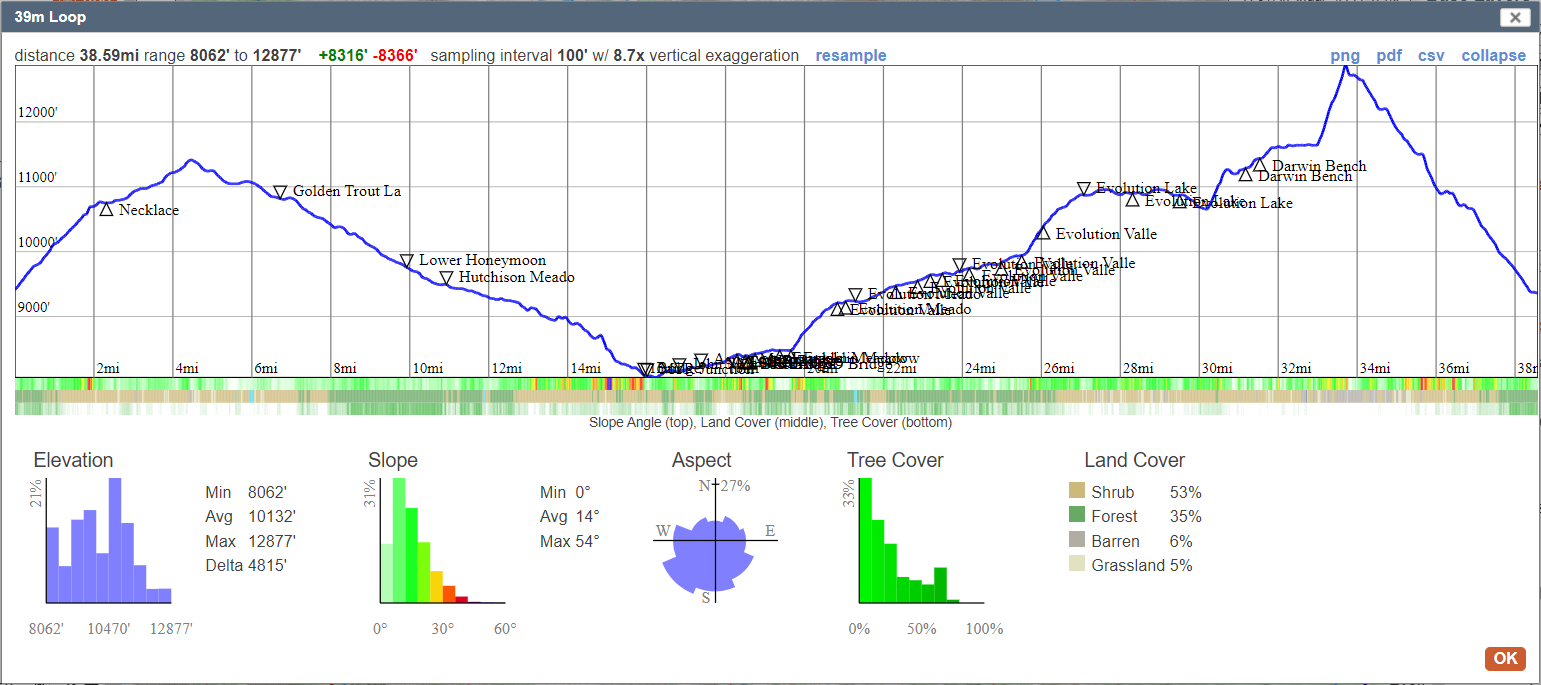Click the '30°' slope histogram axis label
This screenshot has height=685, width=1541.
pos(443,629)
